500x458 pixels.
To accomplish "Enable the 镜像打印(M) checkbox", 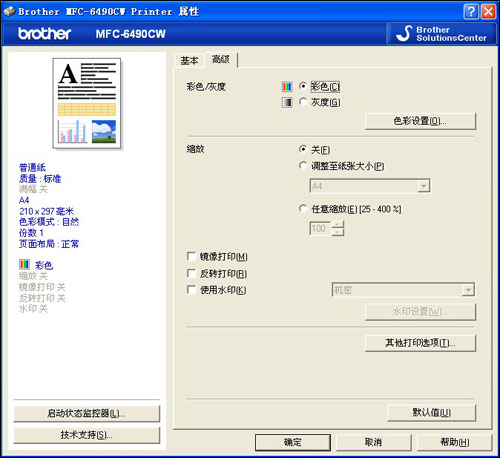I will pyautogui.click(x=191, y=256).
